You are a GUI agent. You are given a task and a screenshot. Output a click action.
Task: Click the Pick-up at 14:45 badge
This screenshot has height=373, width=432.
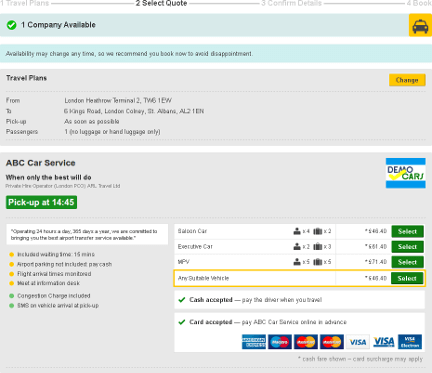click(x=41, y=202)
